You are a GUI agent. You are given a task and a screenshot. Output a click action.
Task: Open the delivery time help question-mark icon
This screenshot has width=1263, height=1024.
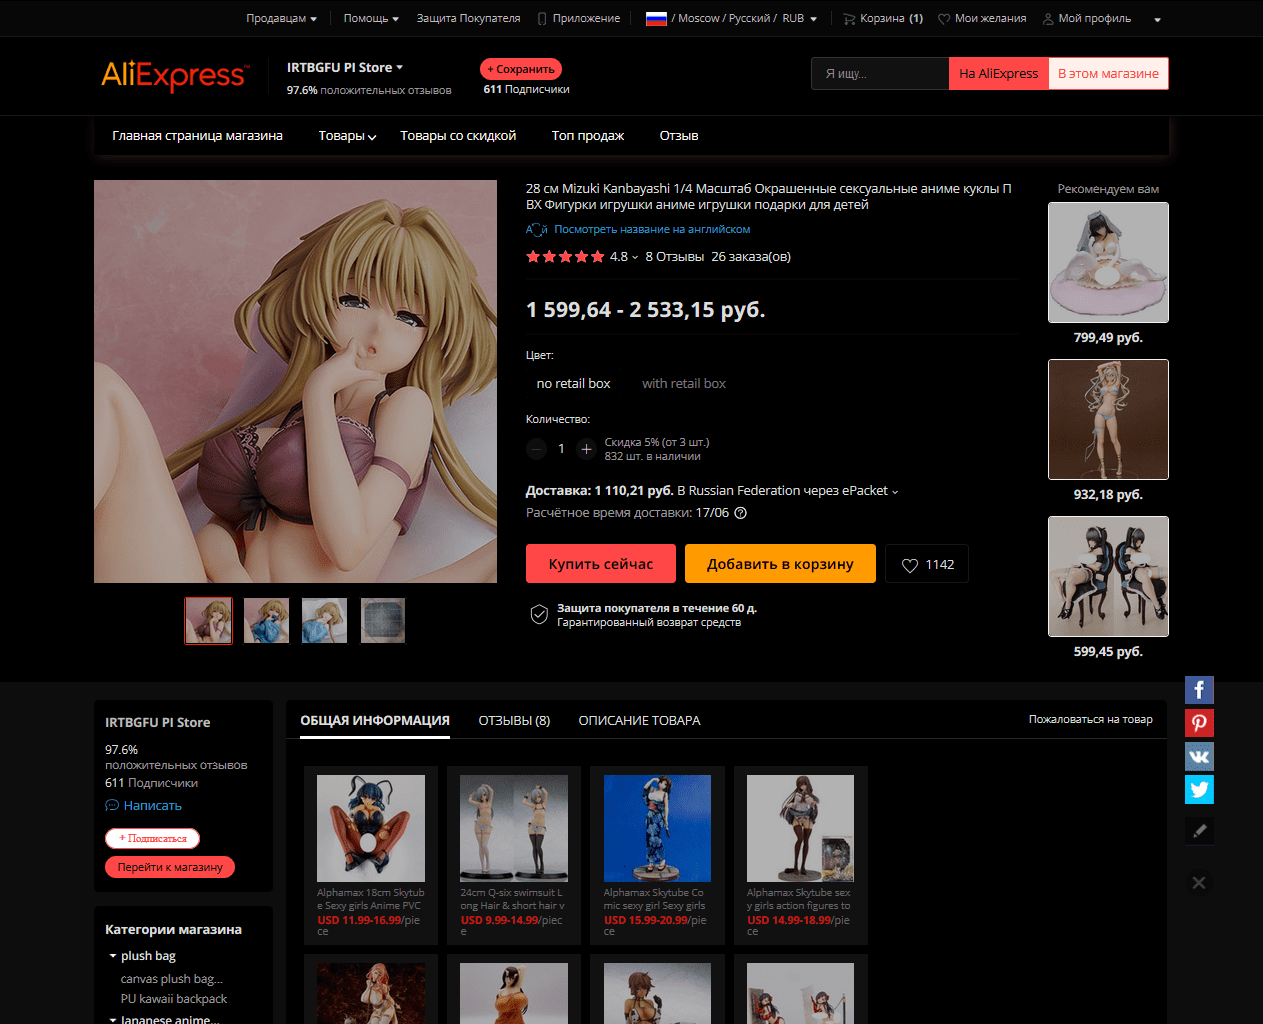point(739,512)
